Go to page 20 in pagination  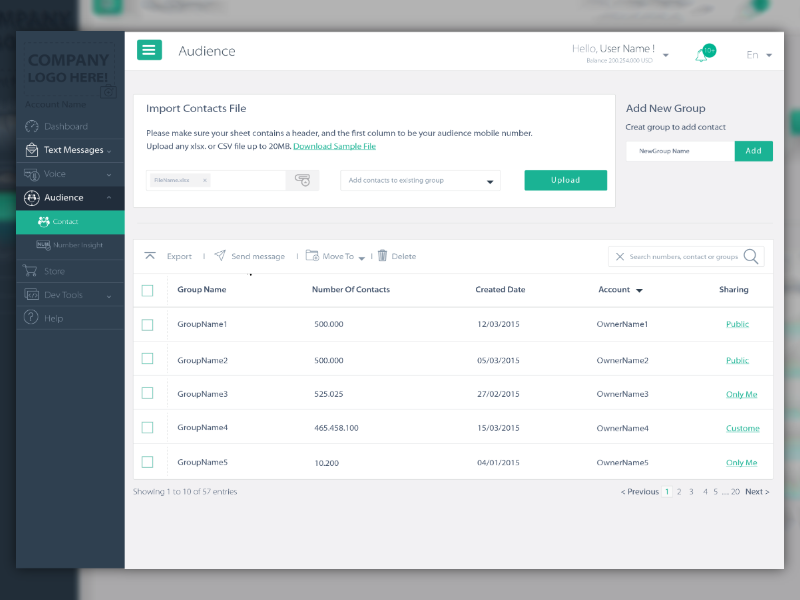coord(735,492)
